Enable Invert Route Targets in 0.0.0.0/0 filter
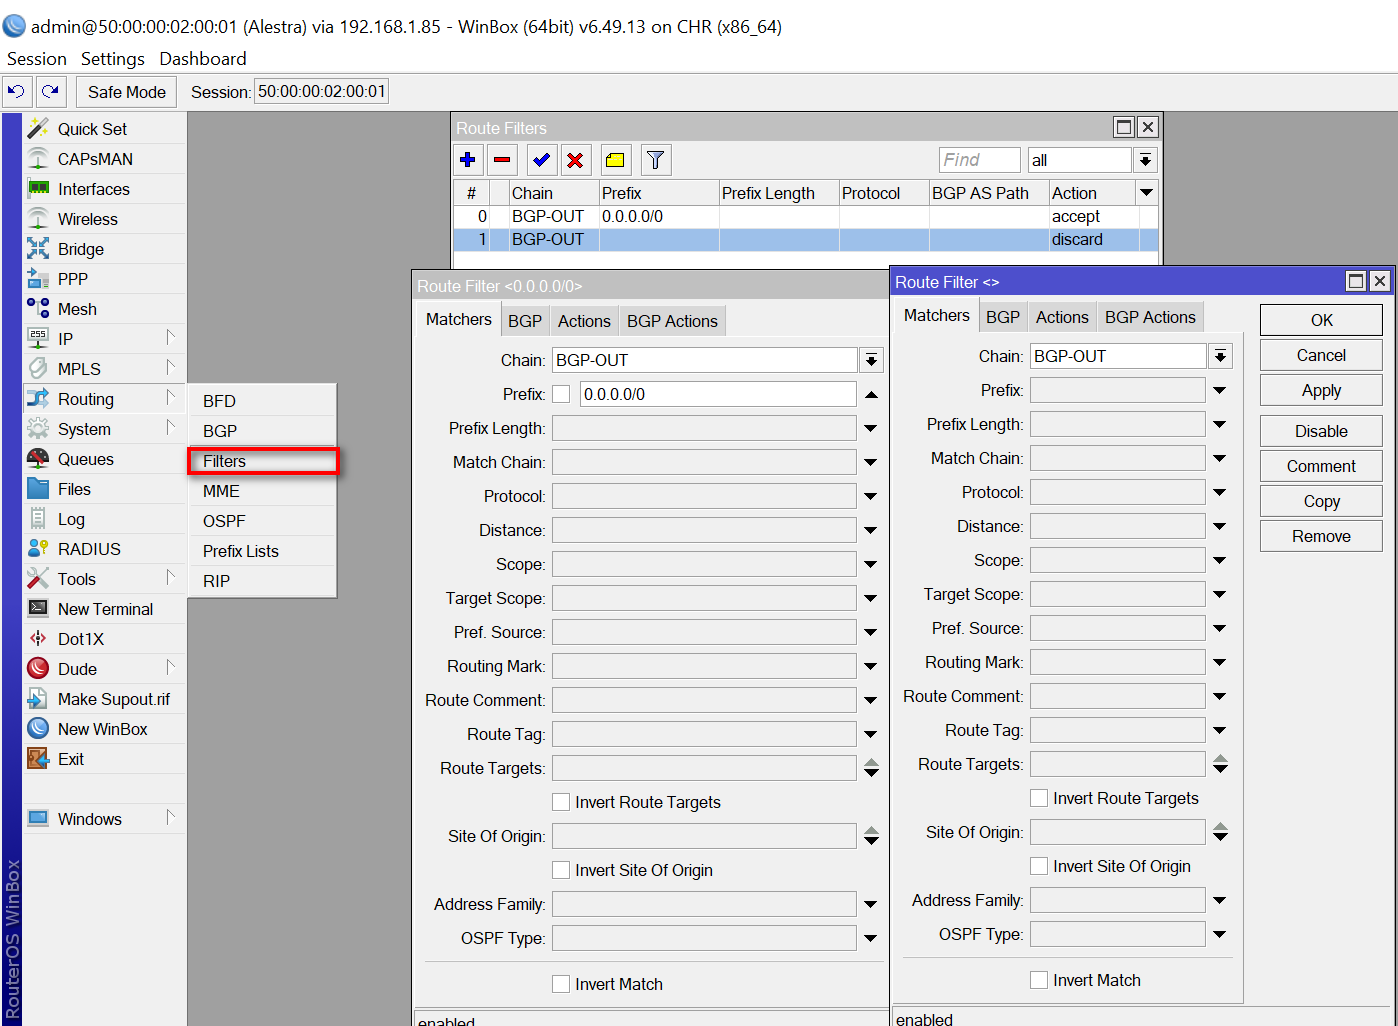This screenshot has height=1026, width=1398. point(561,802)
